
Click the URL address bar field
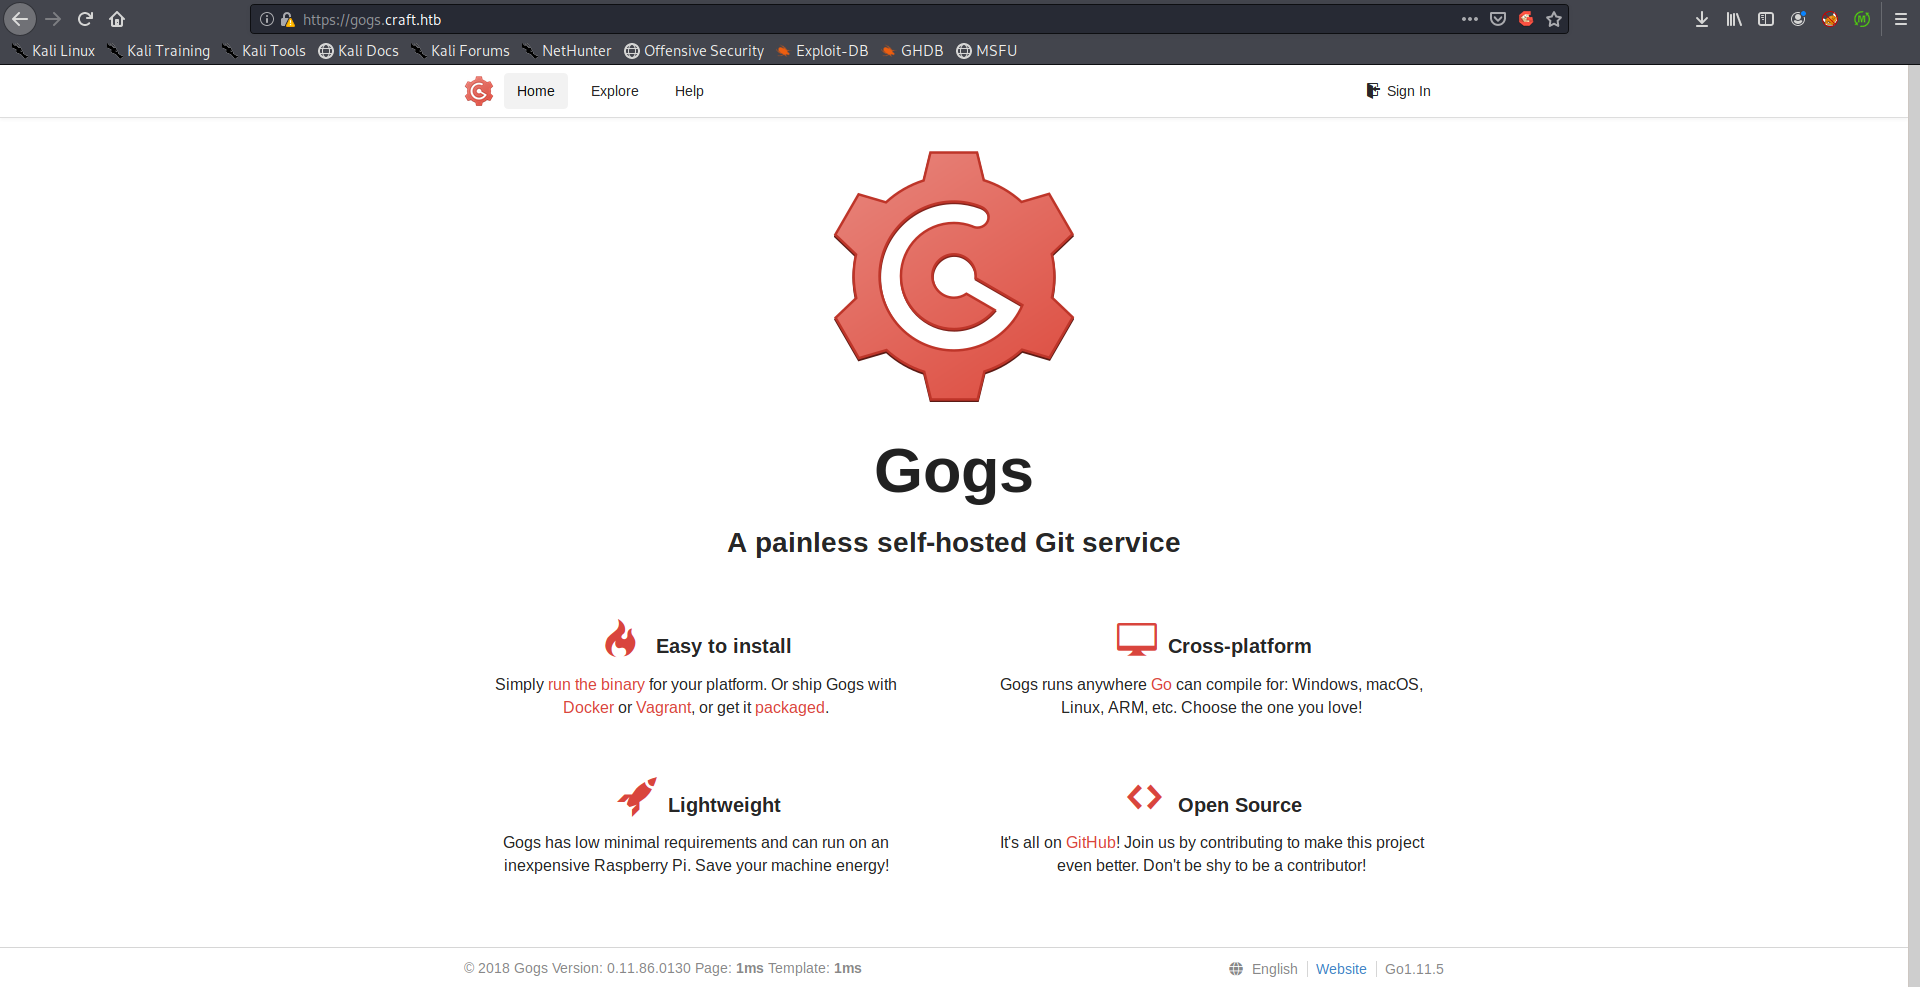[850, 19]
